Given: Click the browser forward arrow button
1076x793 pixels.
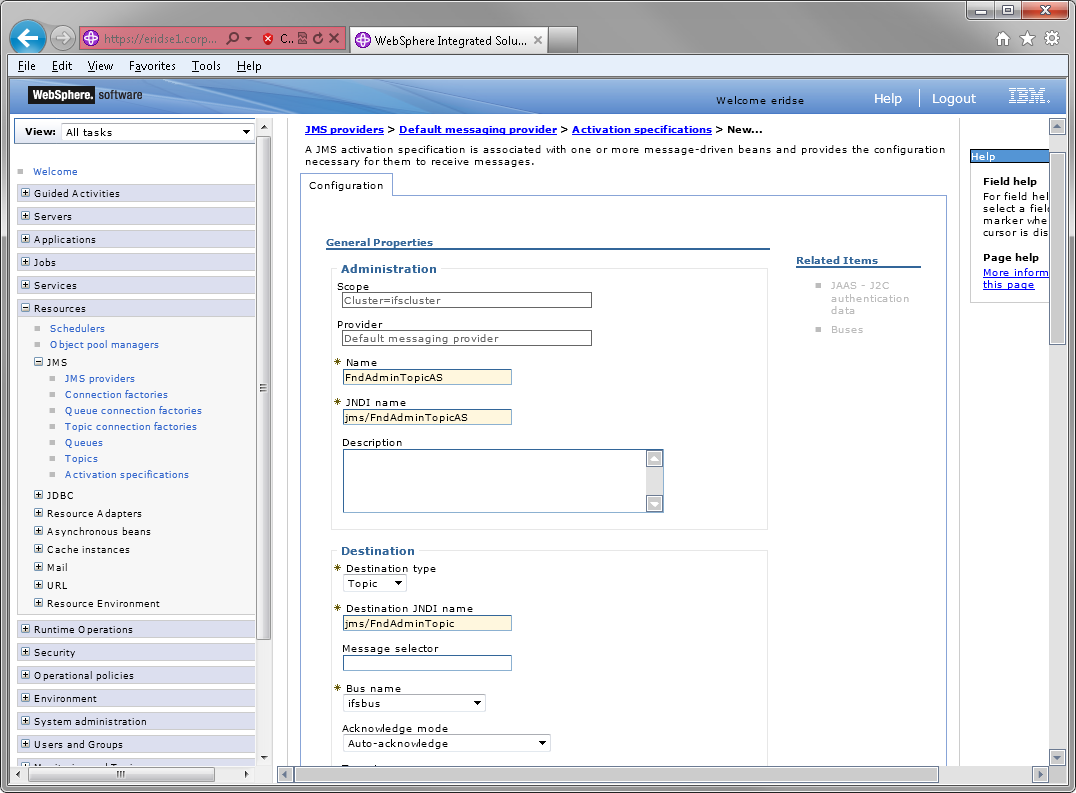Looking at the screenshot, I should (62, 38).
